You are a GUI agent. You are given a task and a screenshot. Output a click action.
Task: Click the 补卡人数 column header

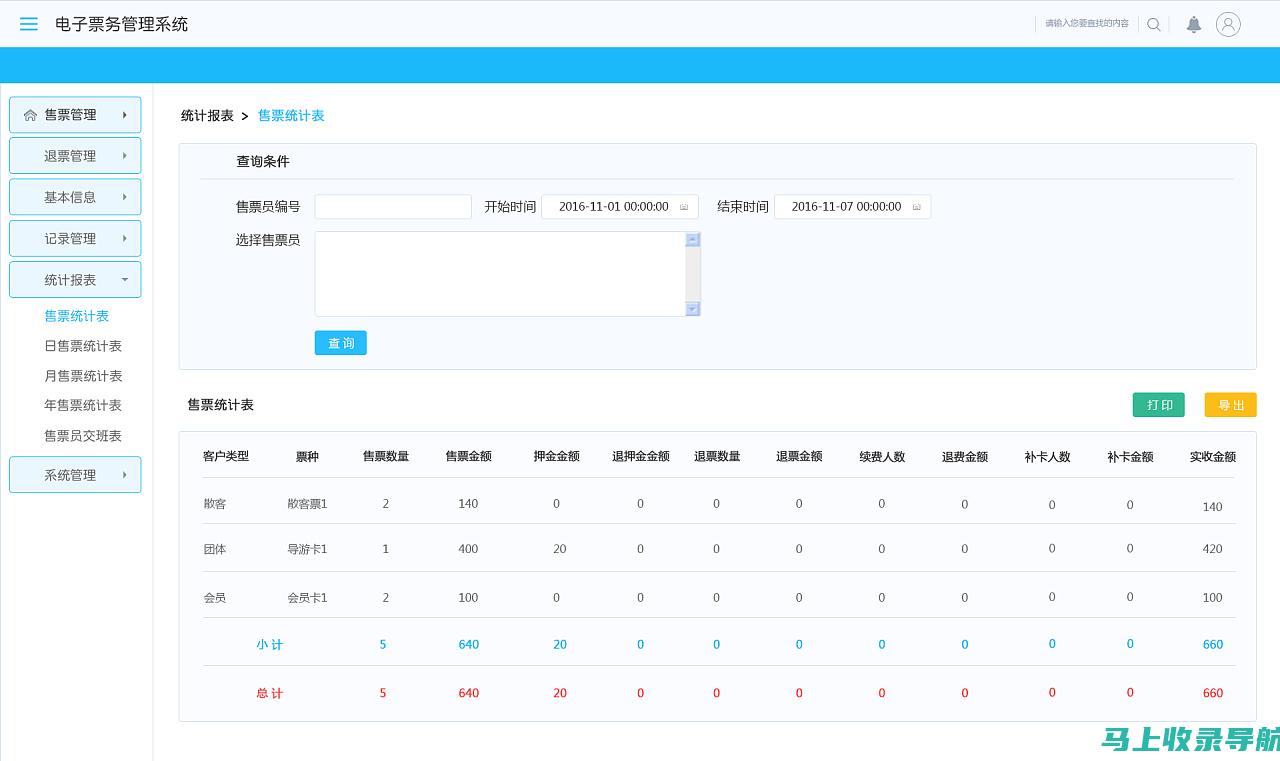tap(1048, 457)
